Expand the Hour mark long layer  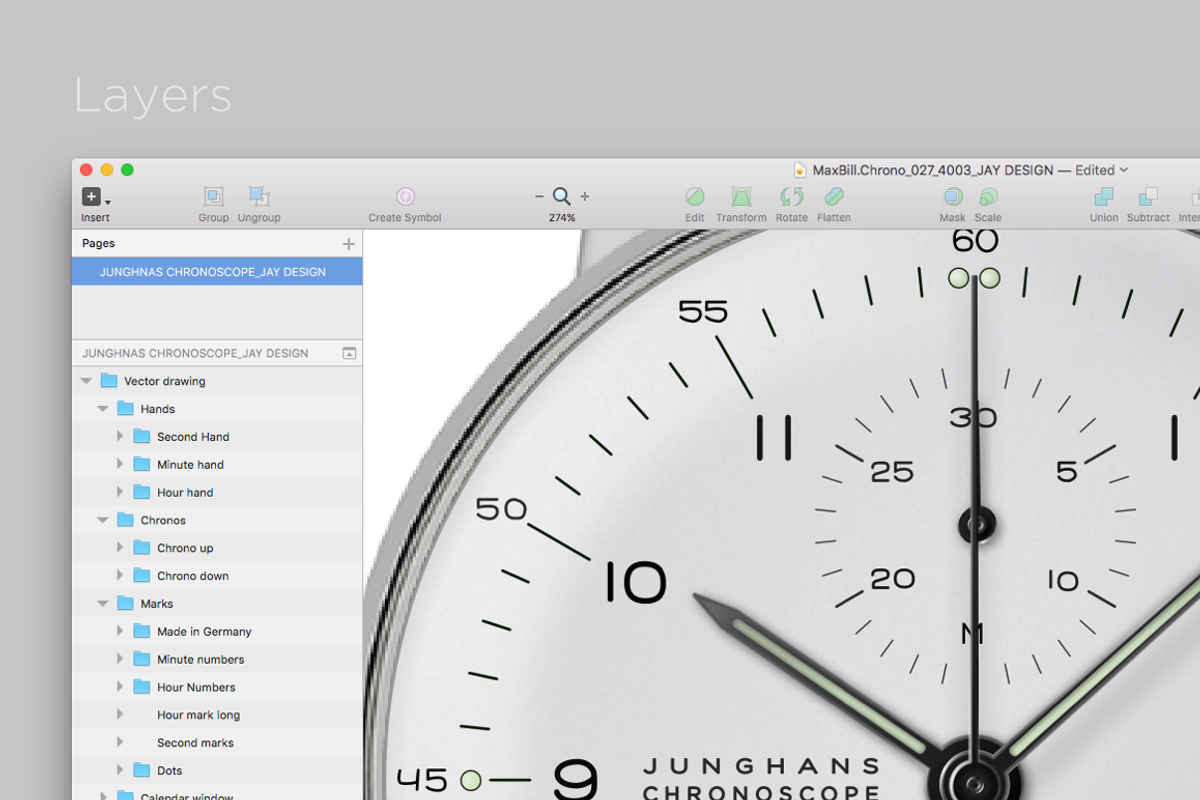pos(119,715)
